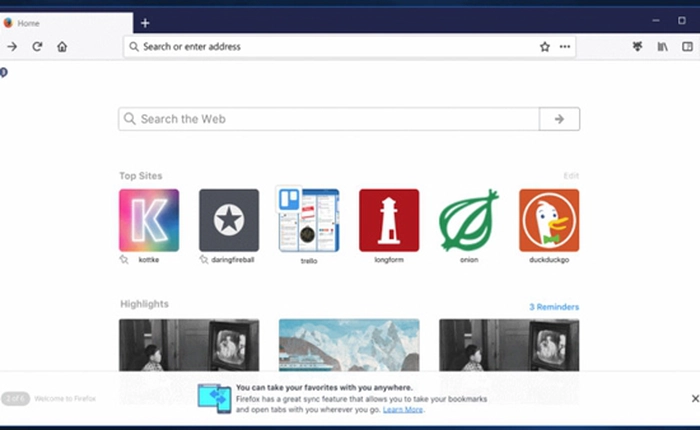Go to the Home page icon
The width and height of the screenshot is (700, 430).
point(62,46)
